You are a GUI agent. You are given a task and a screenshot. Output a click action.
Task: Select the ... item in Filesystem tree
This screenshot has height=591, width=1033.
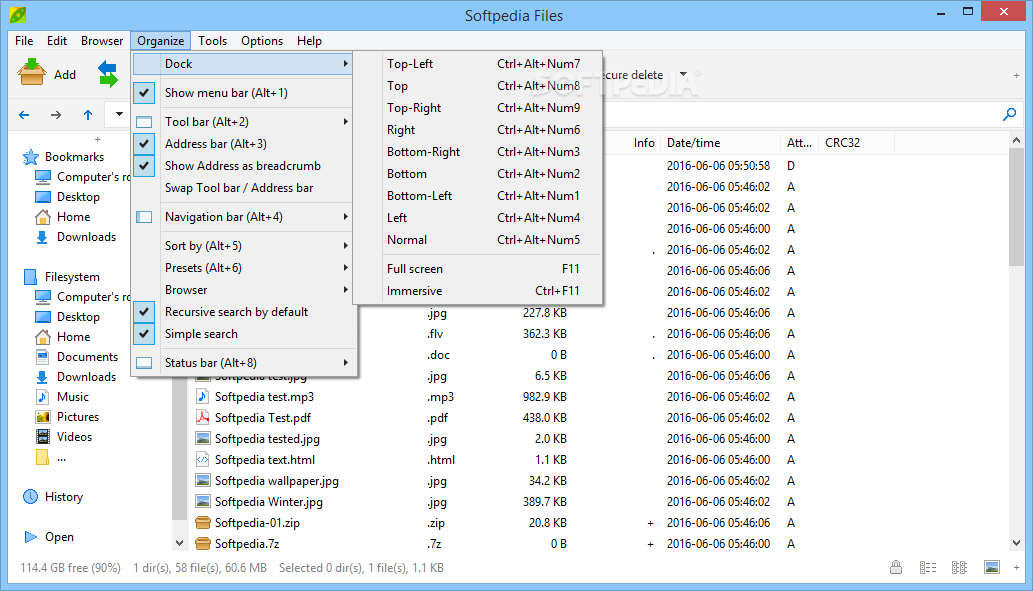pos(61,457)
